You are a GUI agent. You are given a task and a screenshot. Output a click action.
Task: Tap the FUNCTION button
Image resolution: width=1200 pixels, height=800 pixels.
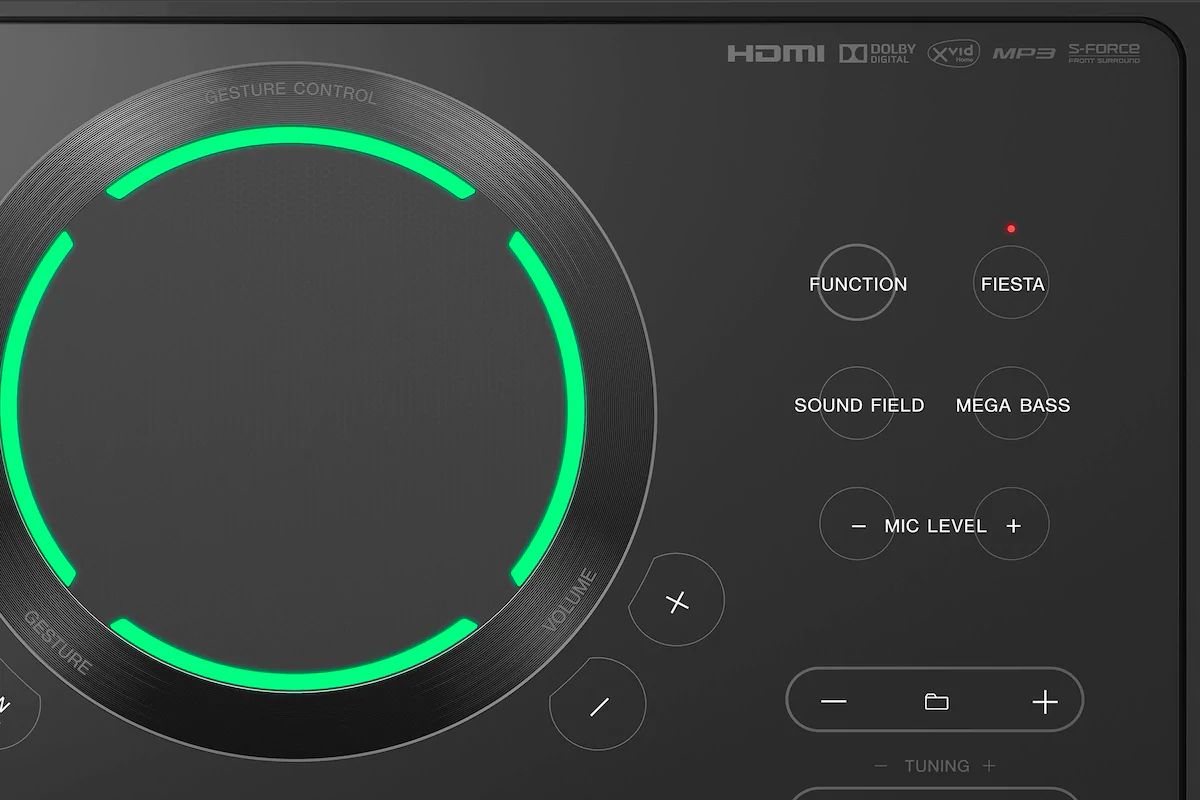(x=858, y=283)
